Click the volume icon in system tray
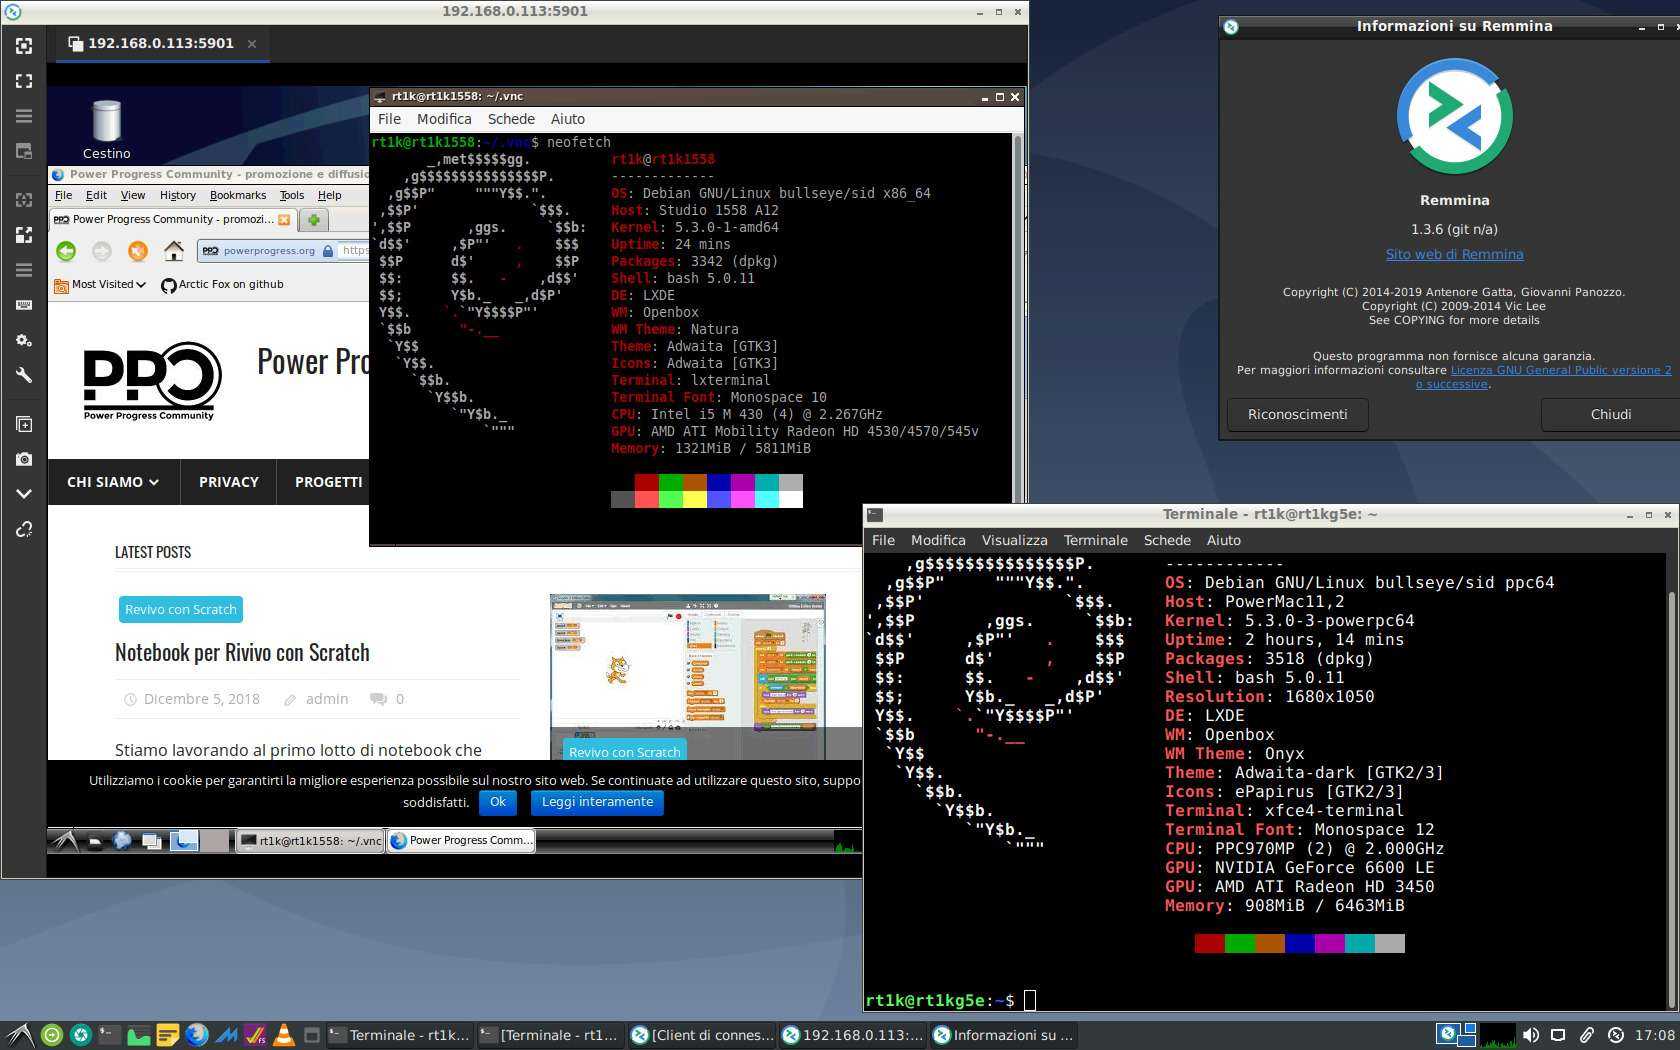Image resolution: width=1680 pixels, height=1050 pixels. click(1530, 1035)
